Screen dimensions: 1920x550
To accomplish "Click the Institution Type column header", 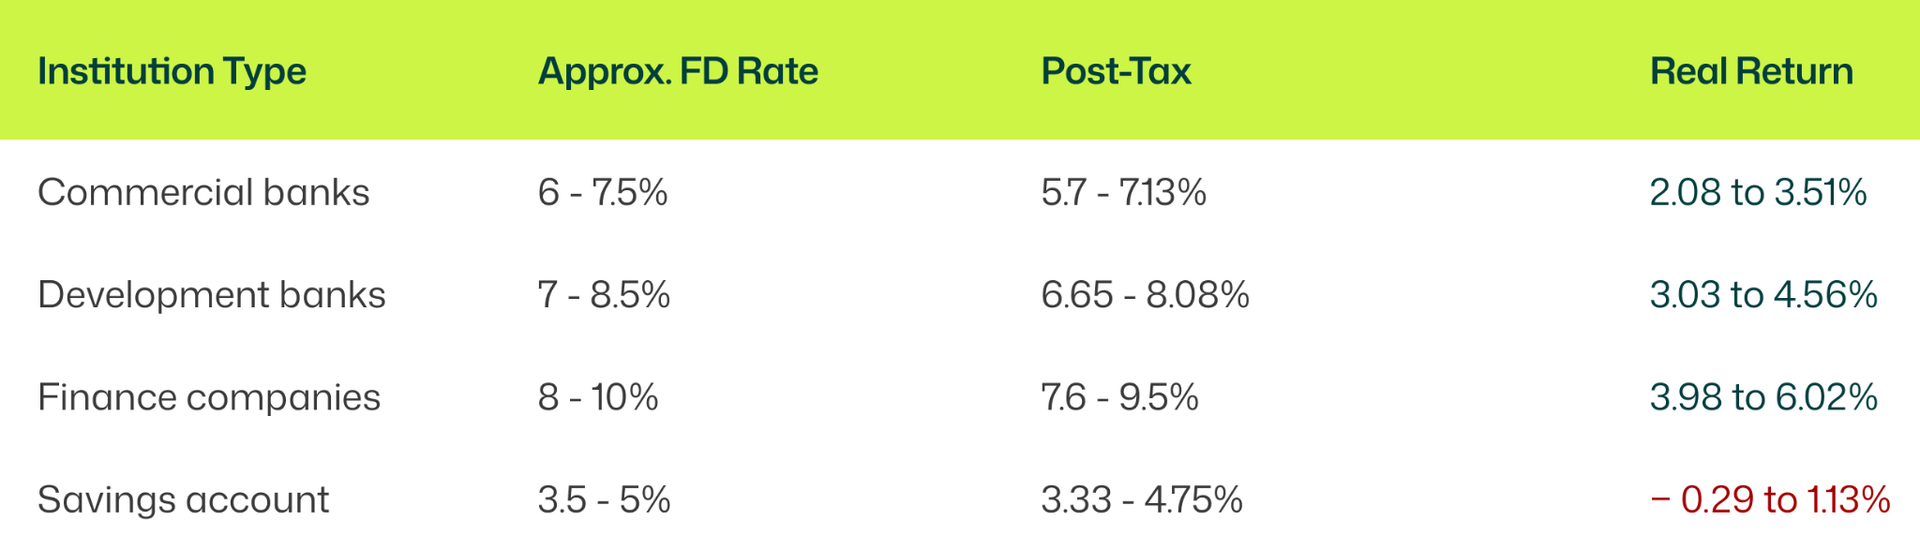I will pos(171,72).
